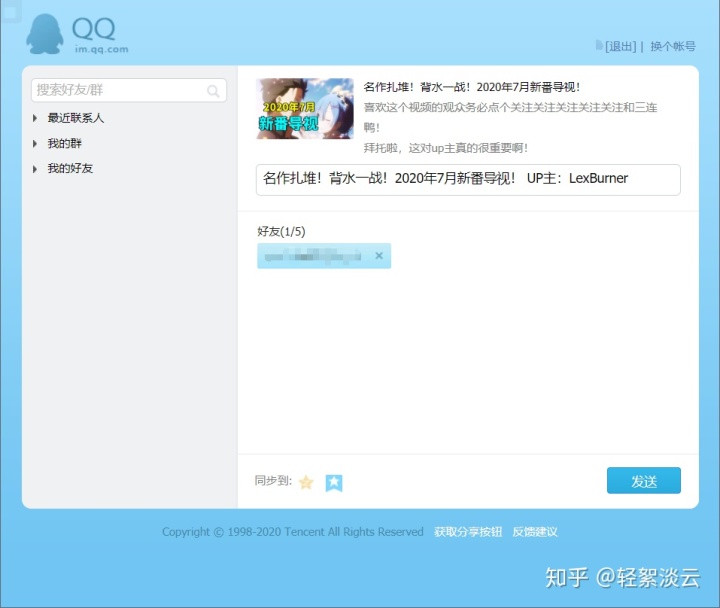Click the 发送 send button
The height and width of the screenshot is (608, 720).
(x=644, y=481)
